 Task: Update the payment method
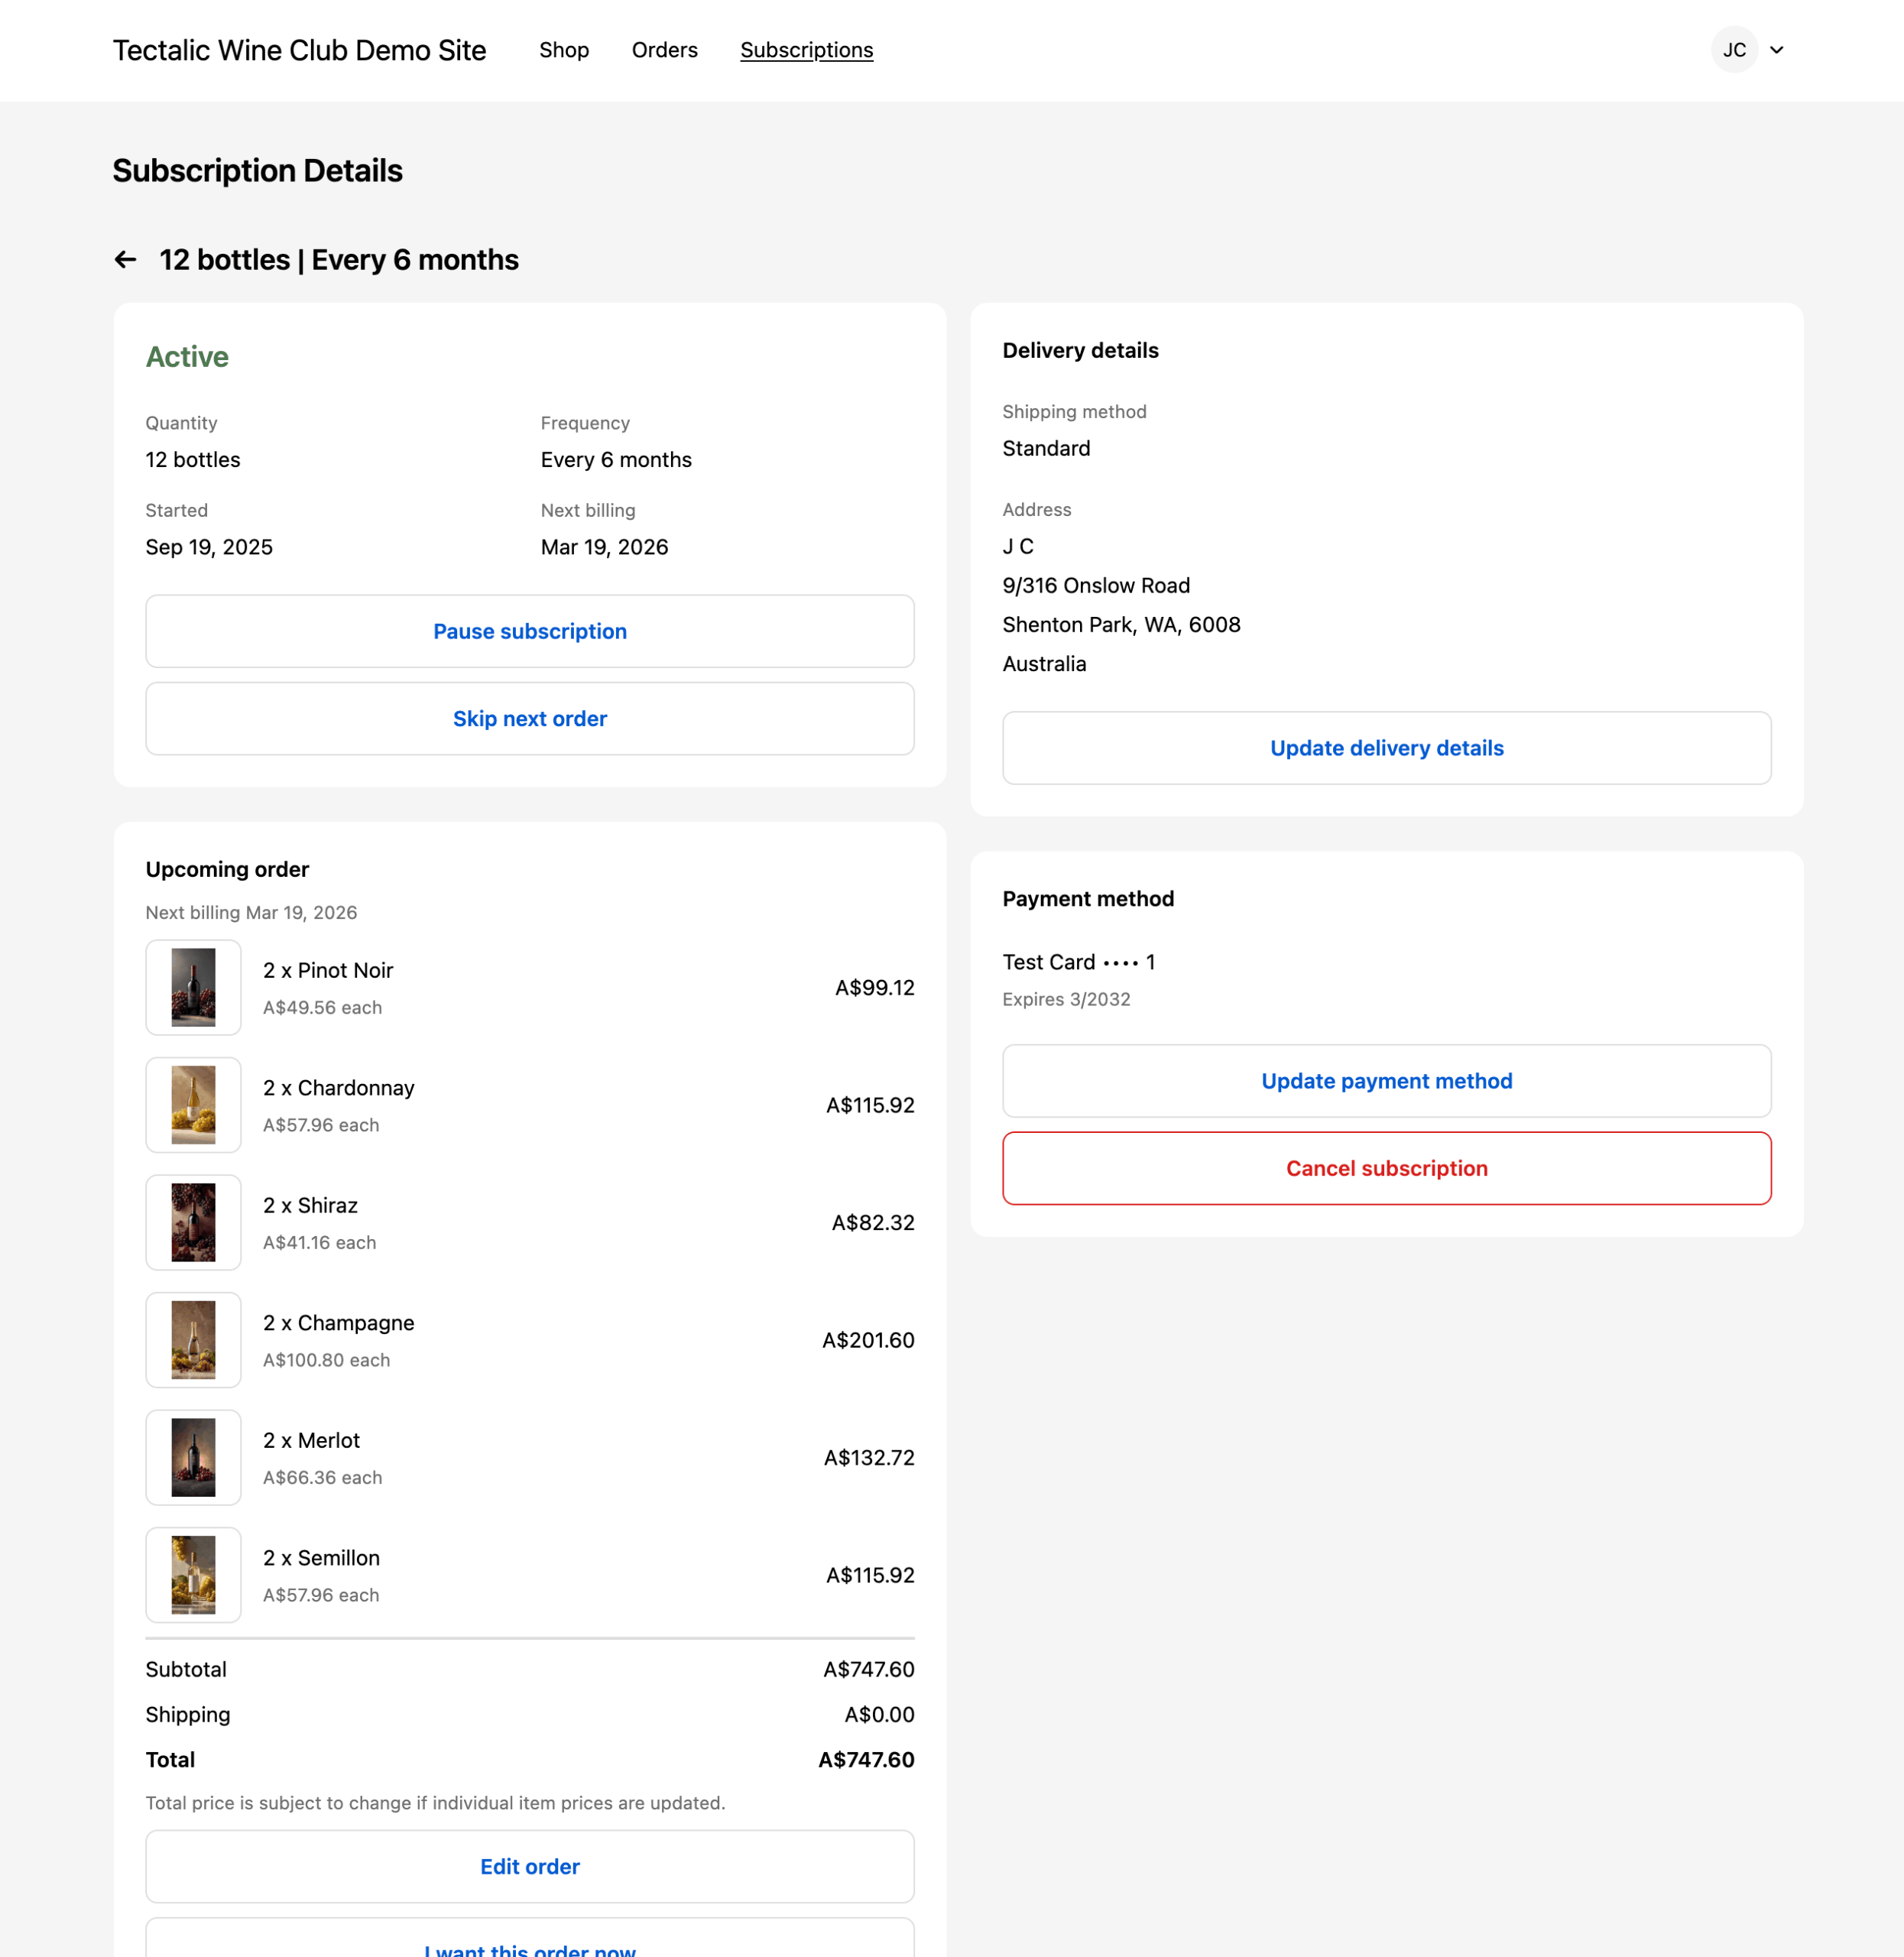point(1386,1080)
